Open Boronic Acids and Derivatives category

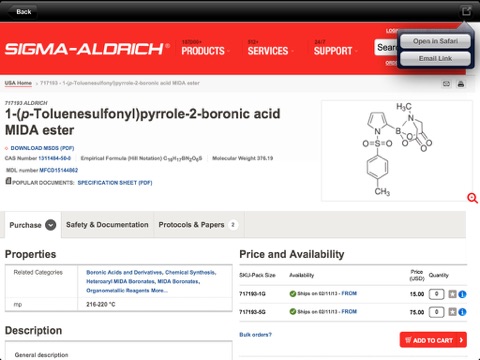pos(124,272)
